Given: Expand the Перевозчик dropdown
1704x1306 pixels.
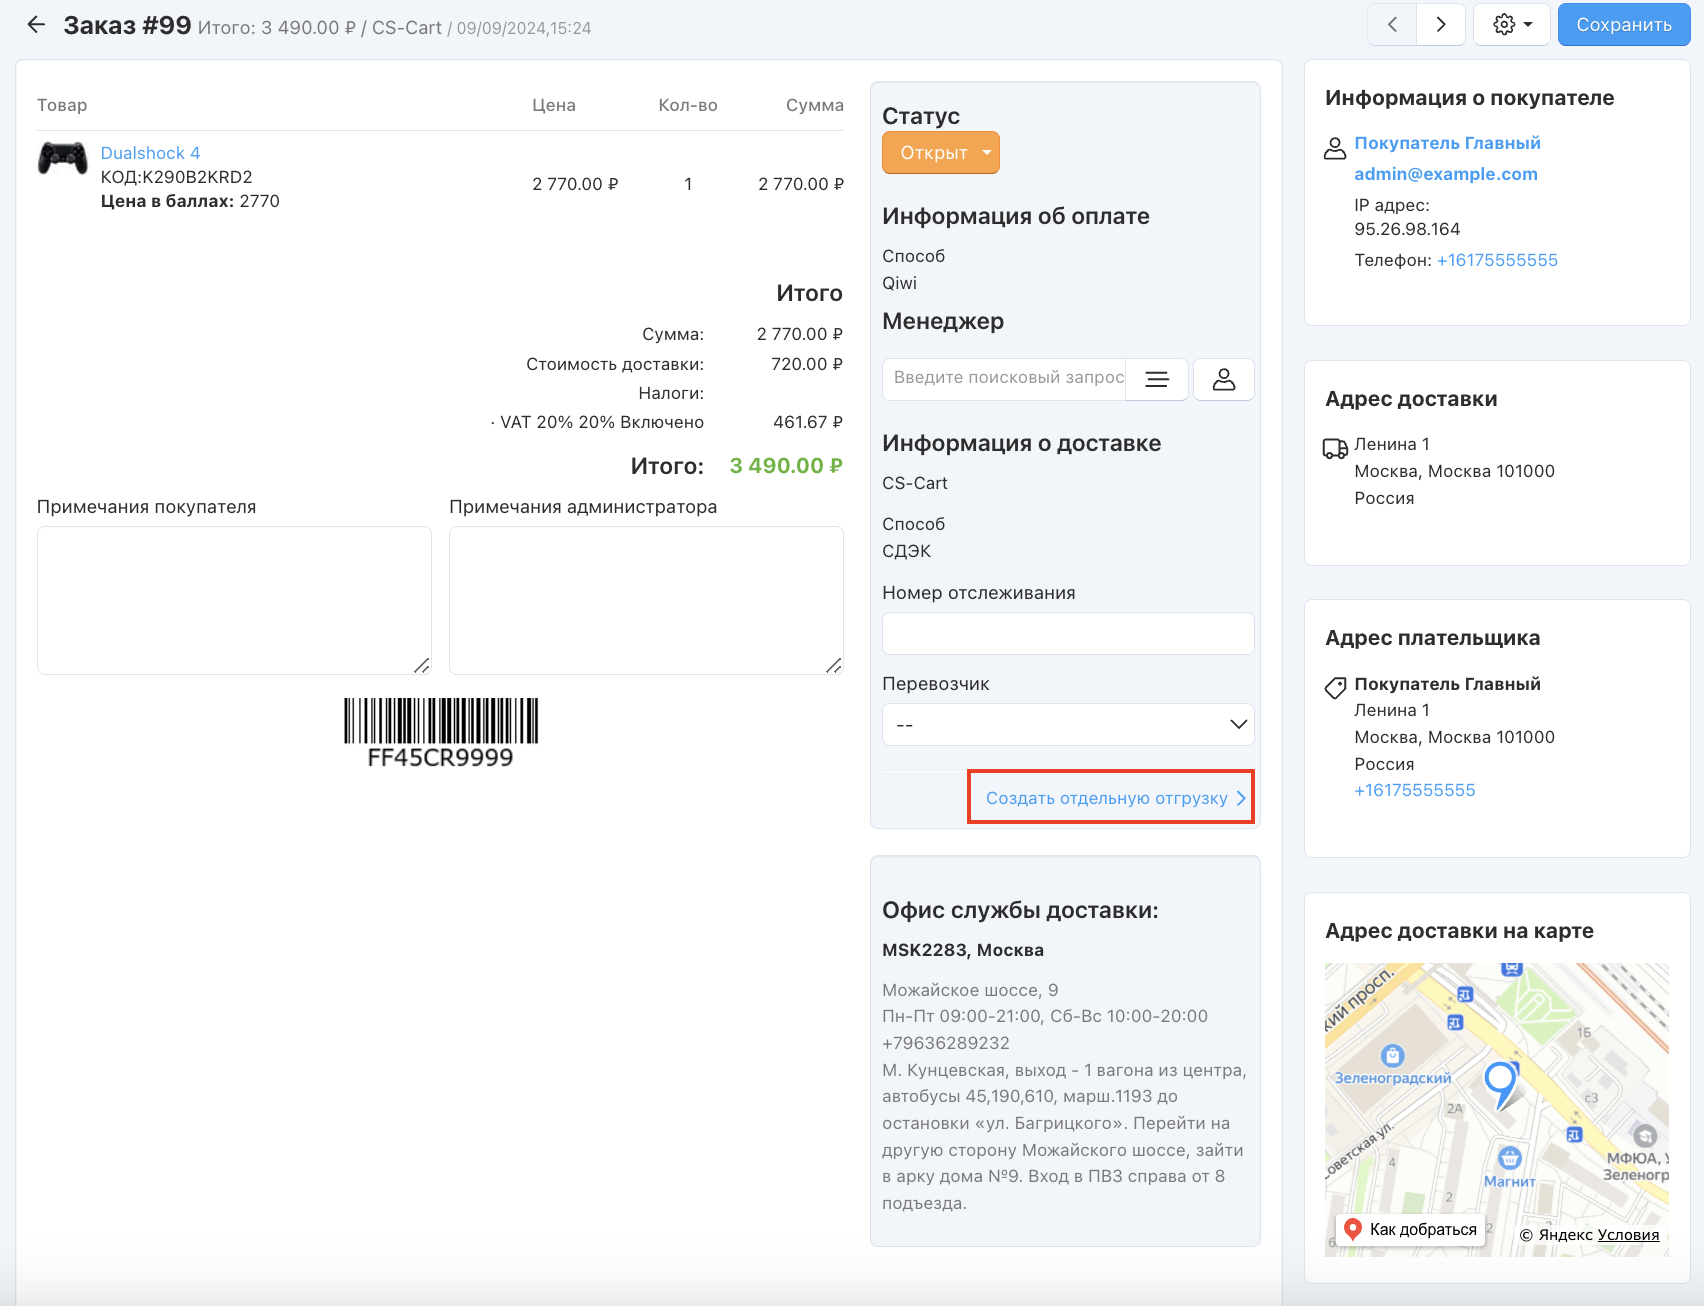Looking at the screenshot, I should tap(1067, 725).
